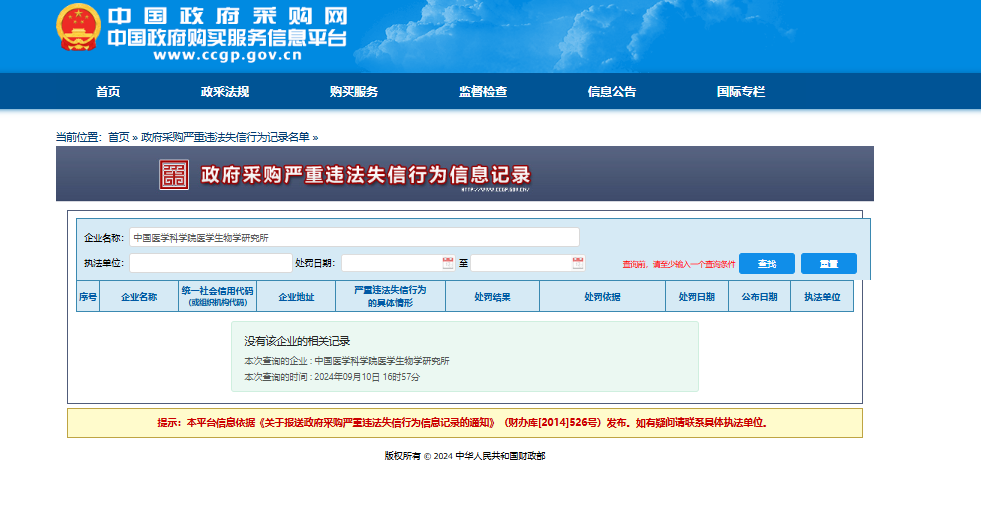The height and width of the screenshot is (511, 981).
Task: Click the 本次查询的时间 result line
Action: pyautogui.click(x=332, y=377)
